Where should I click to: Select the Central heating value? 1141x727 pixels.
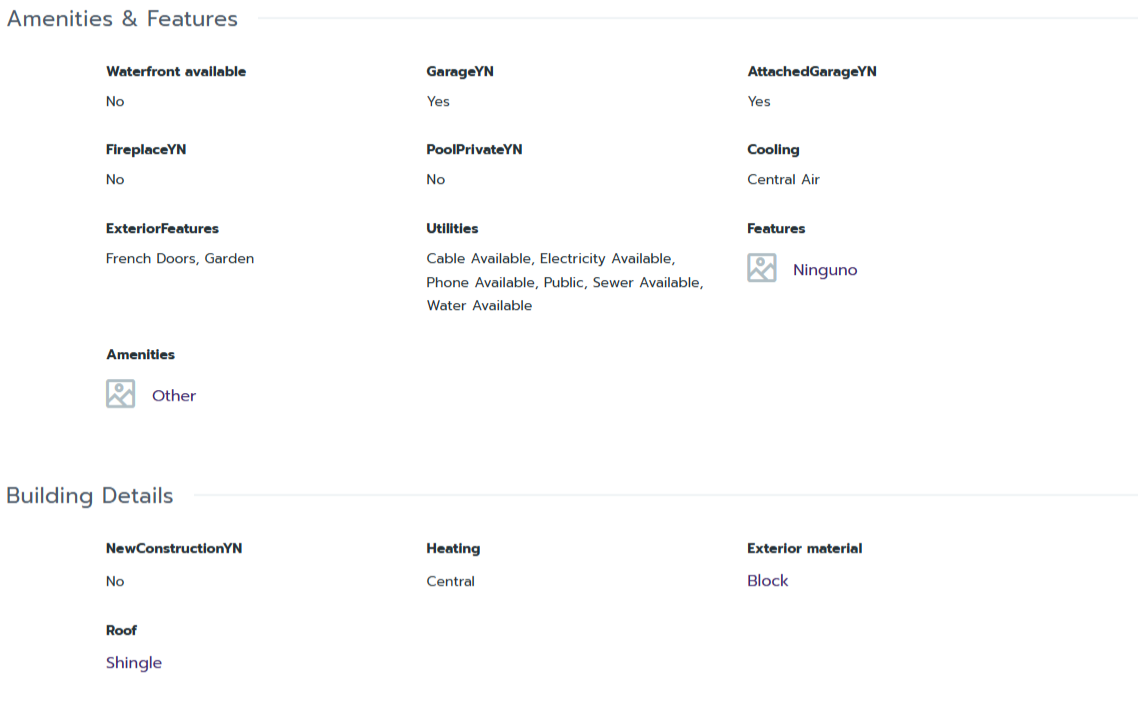[x=450, y=582]
